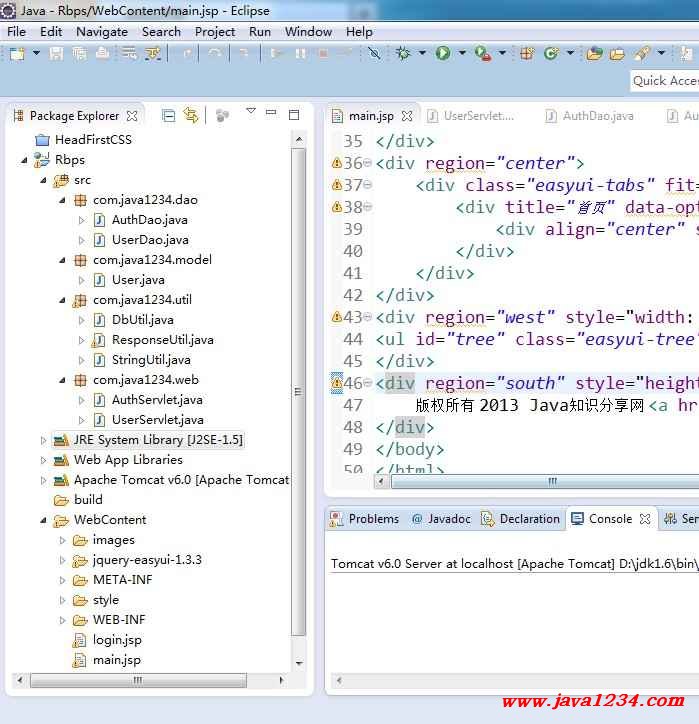
Task: Open Package Explorer view menu triangle
Action: [x=251, y=111]
